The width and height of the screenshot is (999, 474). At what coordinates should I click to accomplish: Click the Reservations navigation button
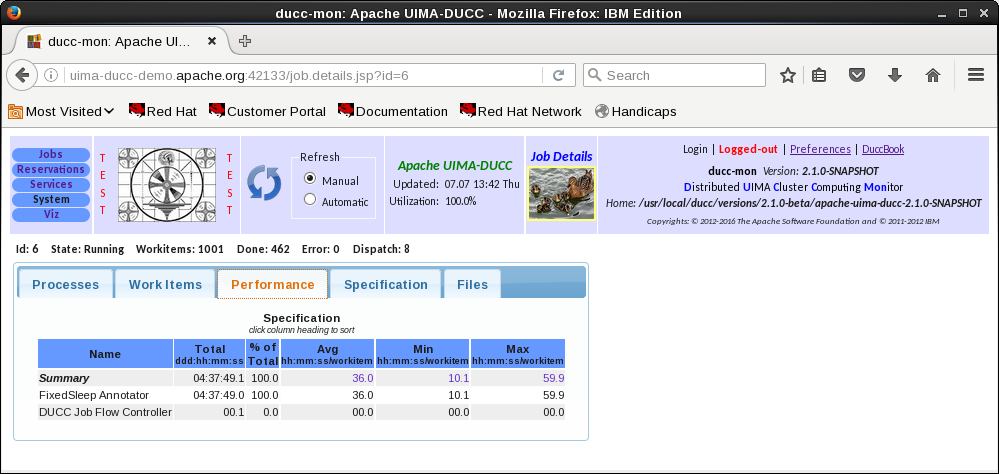coord(51,170)
